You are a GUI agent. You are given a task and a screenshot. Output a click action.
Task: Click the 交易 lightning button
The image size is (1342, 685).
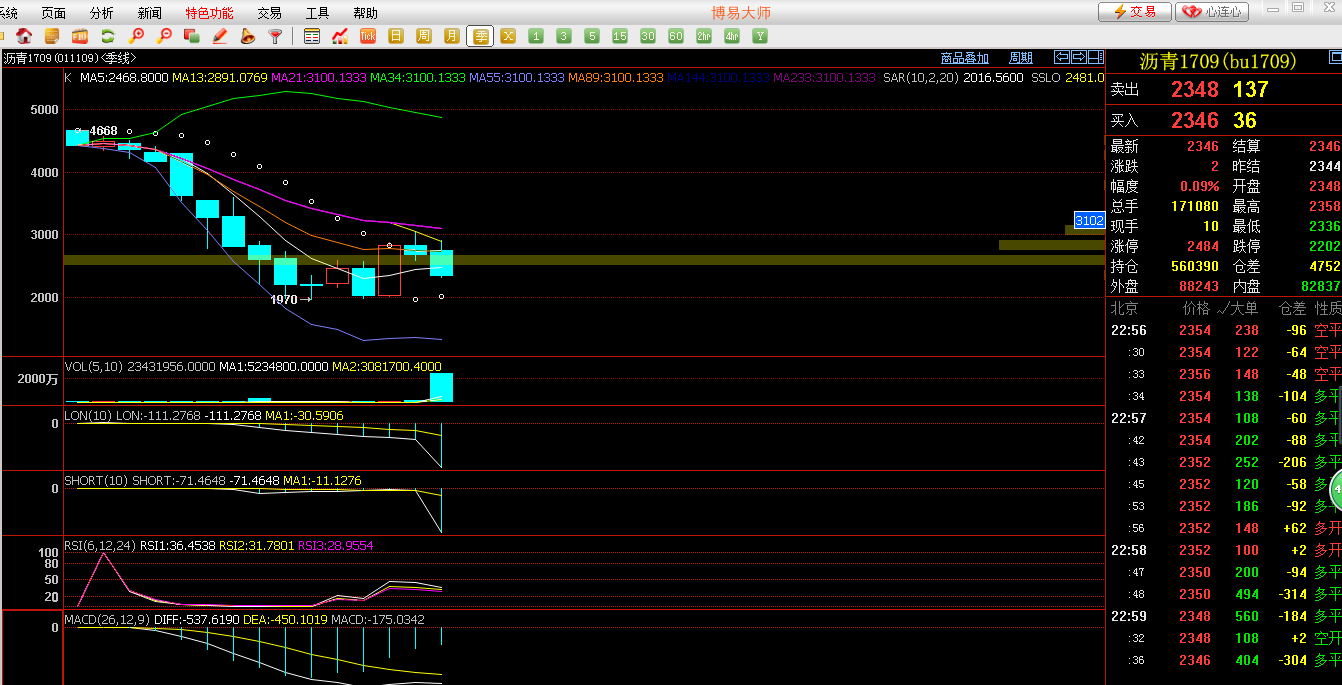pos(1134,12)
